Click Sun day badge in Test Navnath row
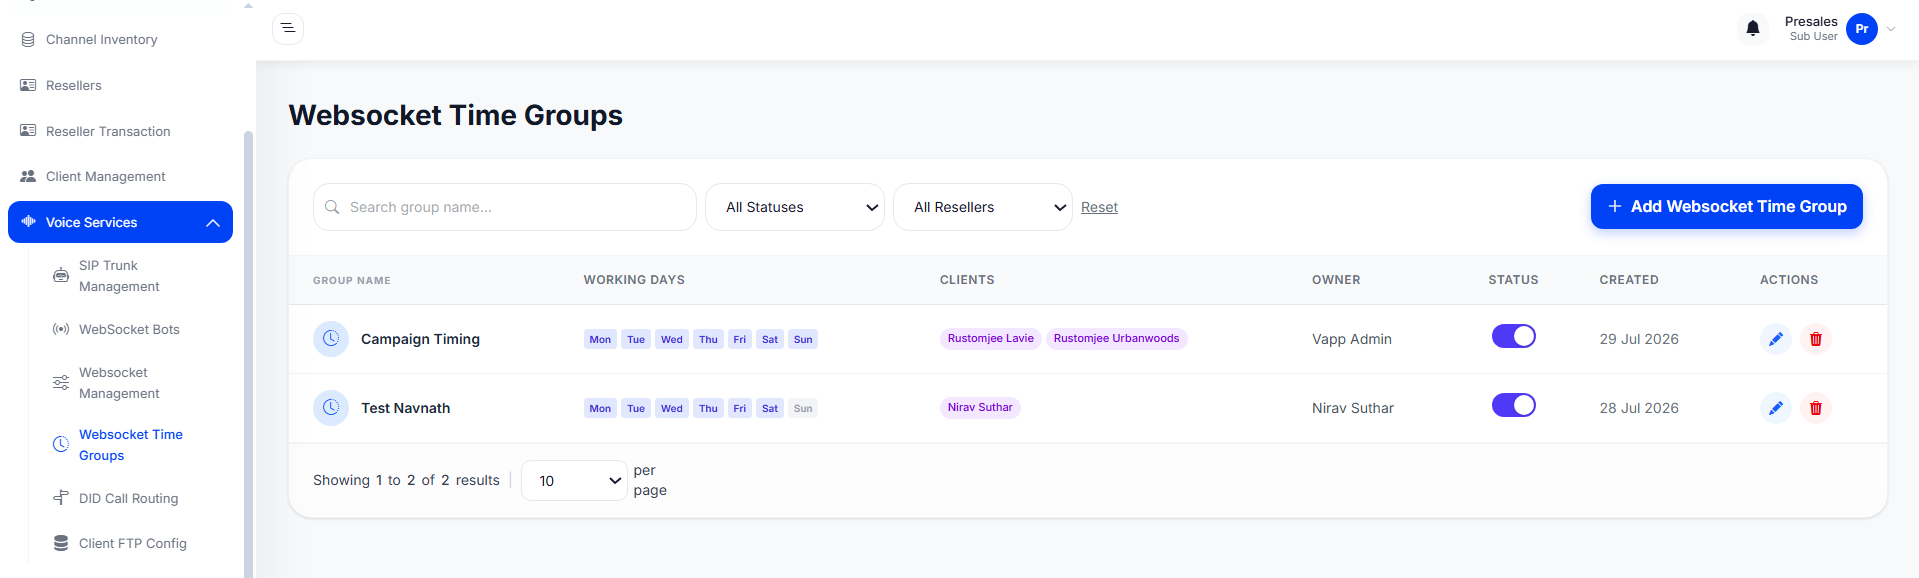1919x578 pixels. click(x=803, y=408)
